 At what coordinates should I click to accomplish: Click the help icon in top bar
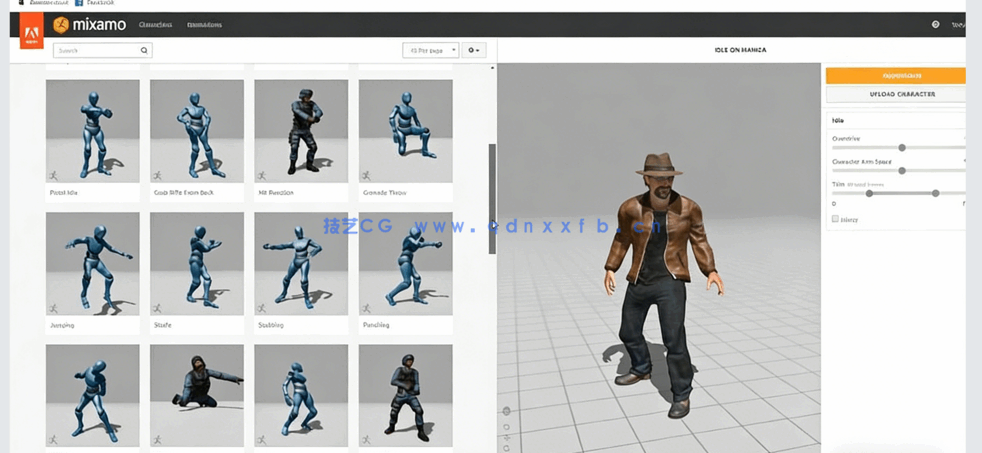[x=935, y=25]
